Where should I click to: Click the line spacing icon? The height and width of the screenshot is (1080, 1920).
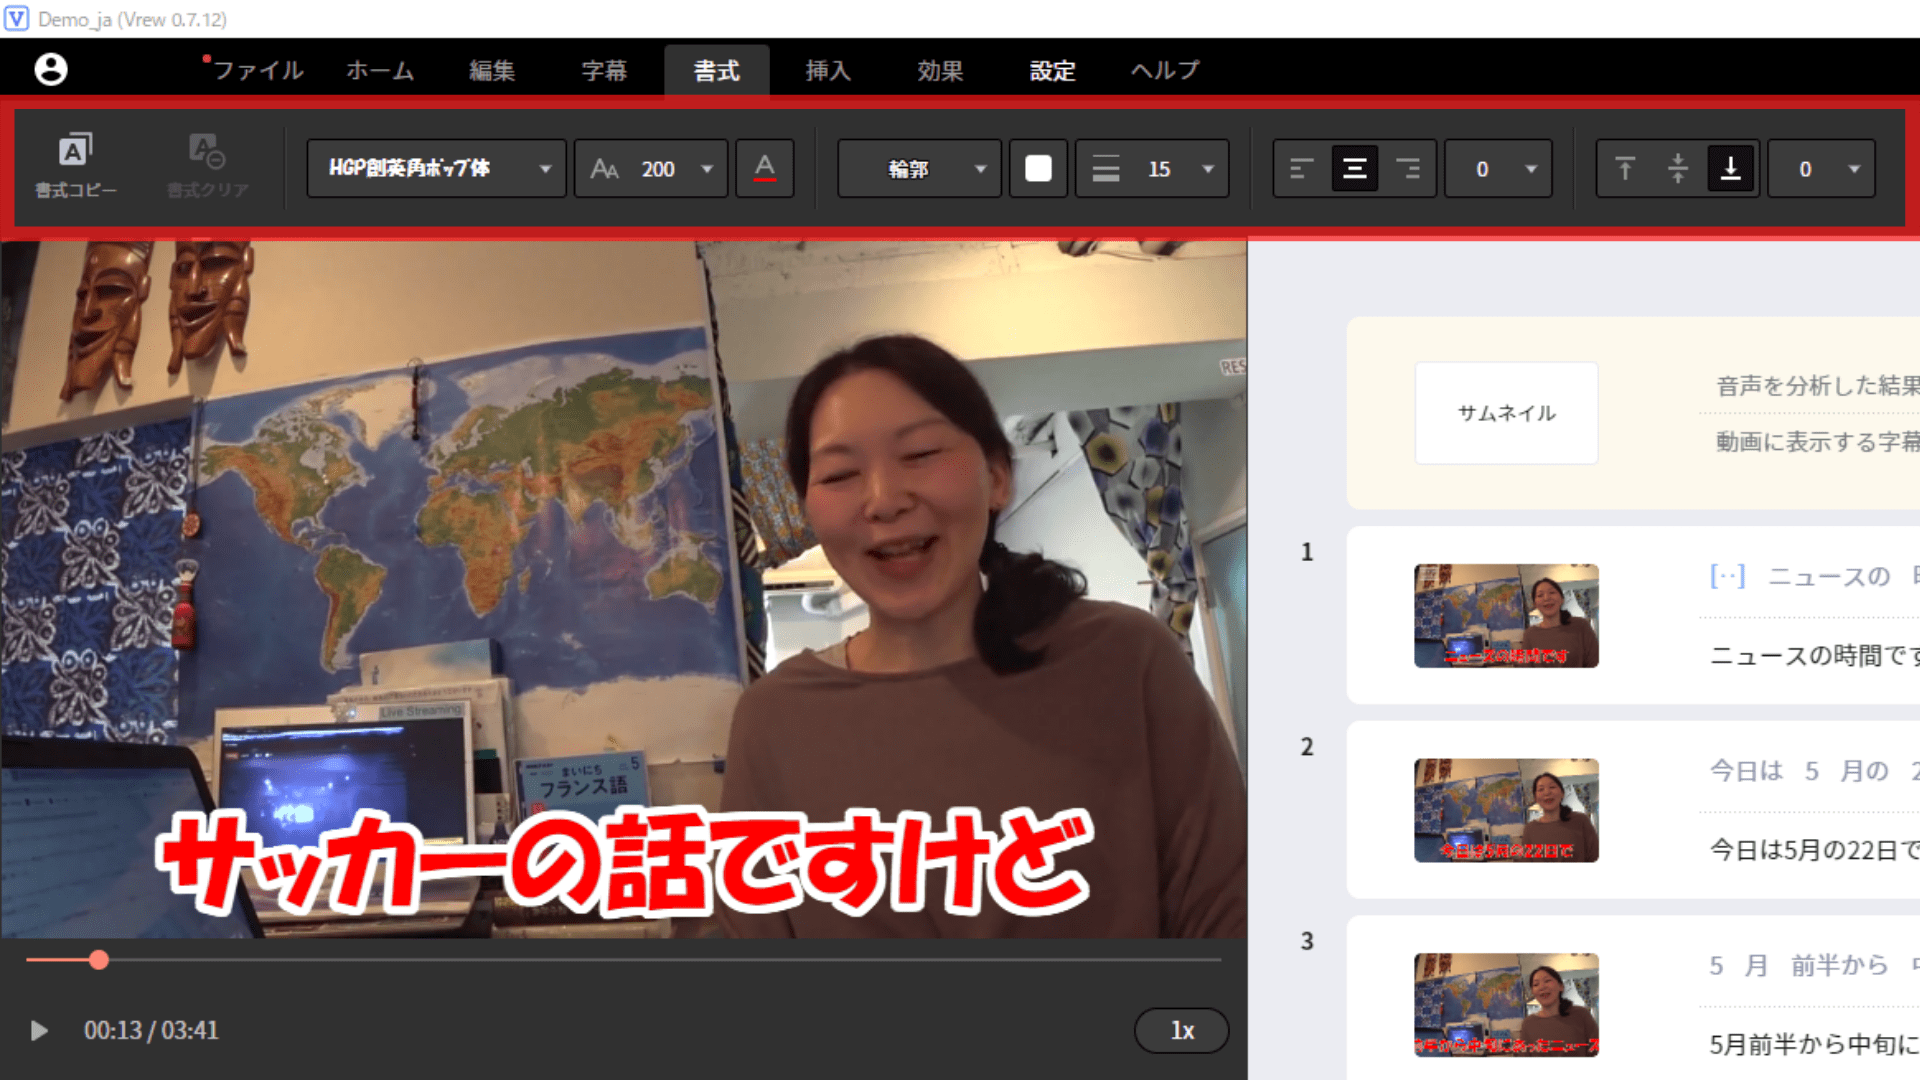tap(1105, 169)
